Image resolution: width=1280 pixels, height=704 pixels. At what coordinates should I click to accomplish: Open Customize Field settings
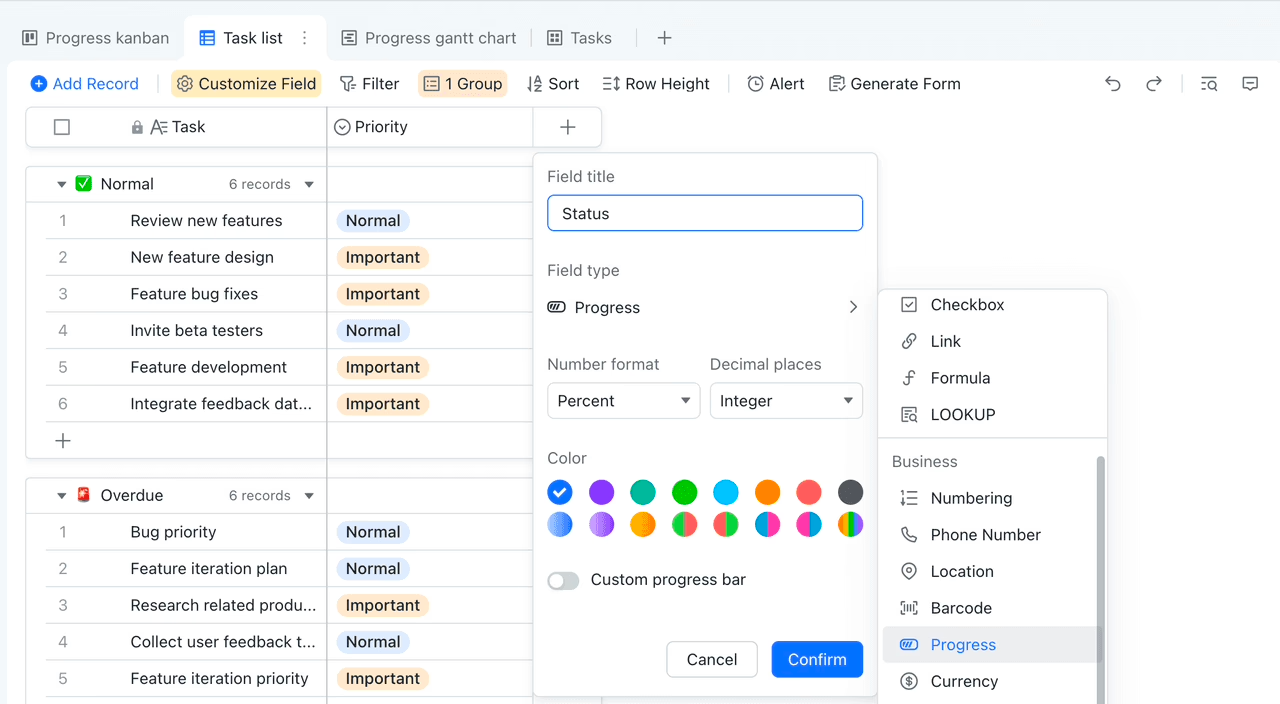[246, 84]
